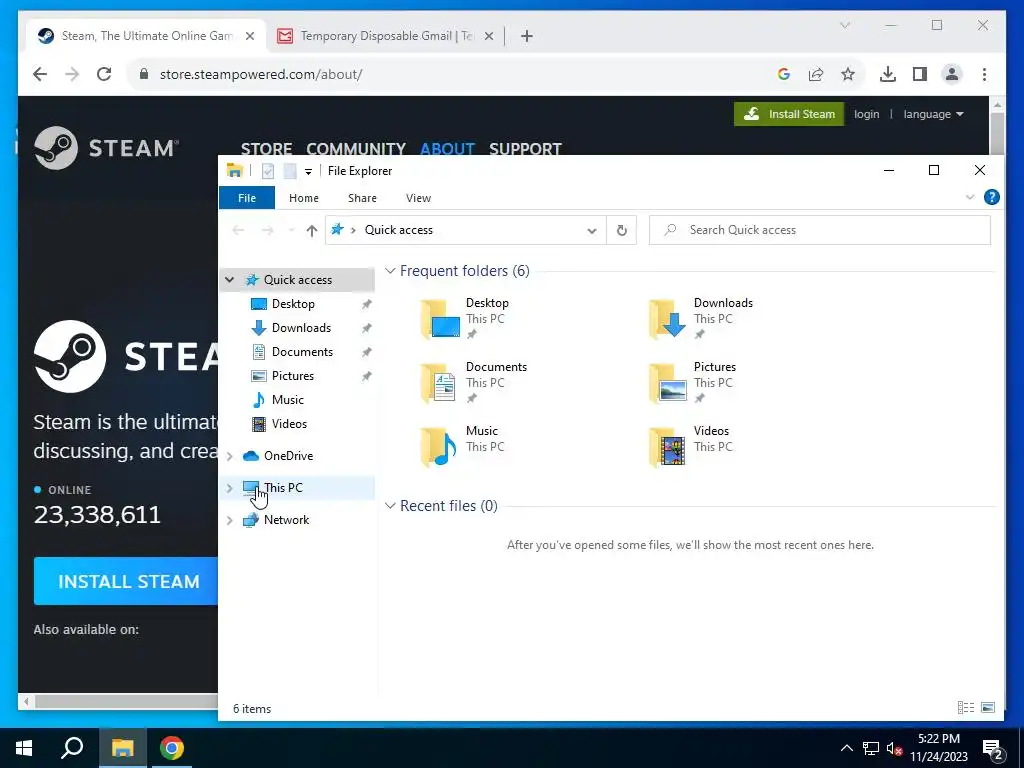Screen dimensions: 1024x768
Task: Switch to large thumbnails view layout
Action: (988, 708)
